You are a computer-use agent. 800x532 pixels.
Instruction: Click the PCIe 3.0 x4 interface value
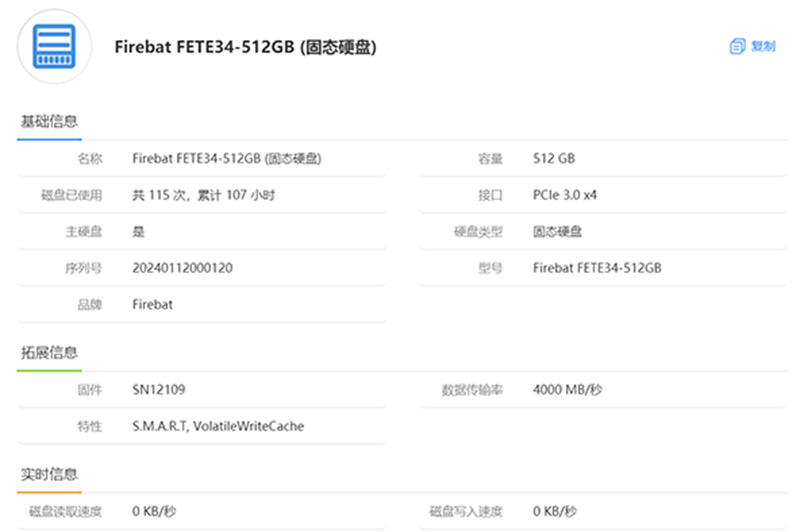click(x=565, y=195)
